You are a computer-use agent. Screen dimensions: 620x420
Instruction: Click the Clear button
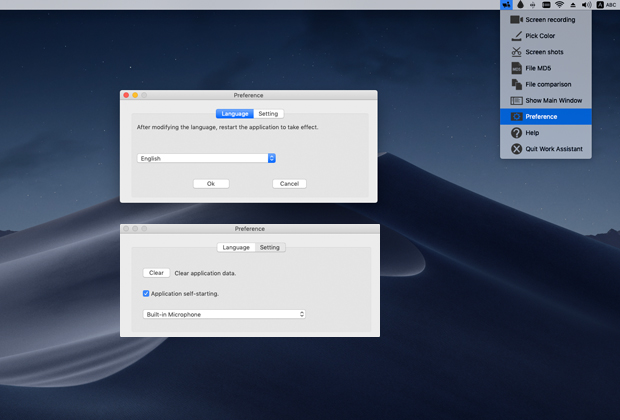pos(156,273)
